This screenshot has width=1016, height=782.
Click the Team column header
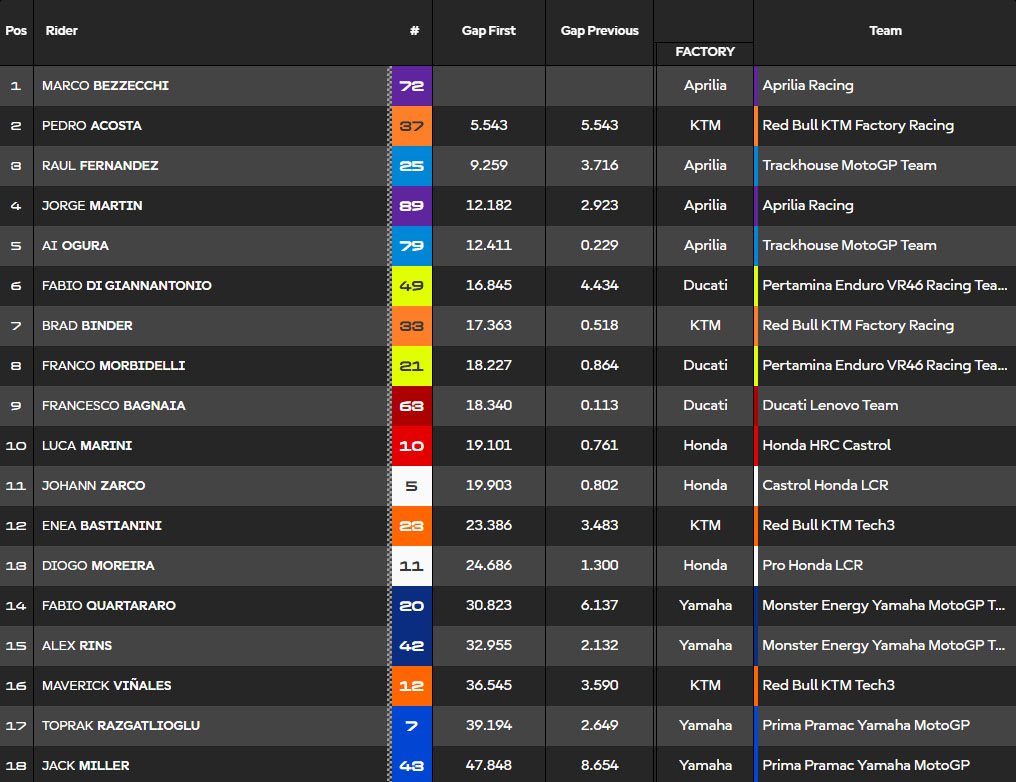coord(885,31)
